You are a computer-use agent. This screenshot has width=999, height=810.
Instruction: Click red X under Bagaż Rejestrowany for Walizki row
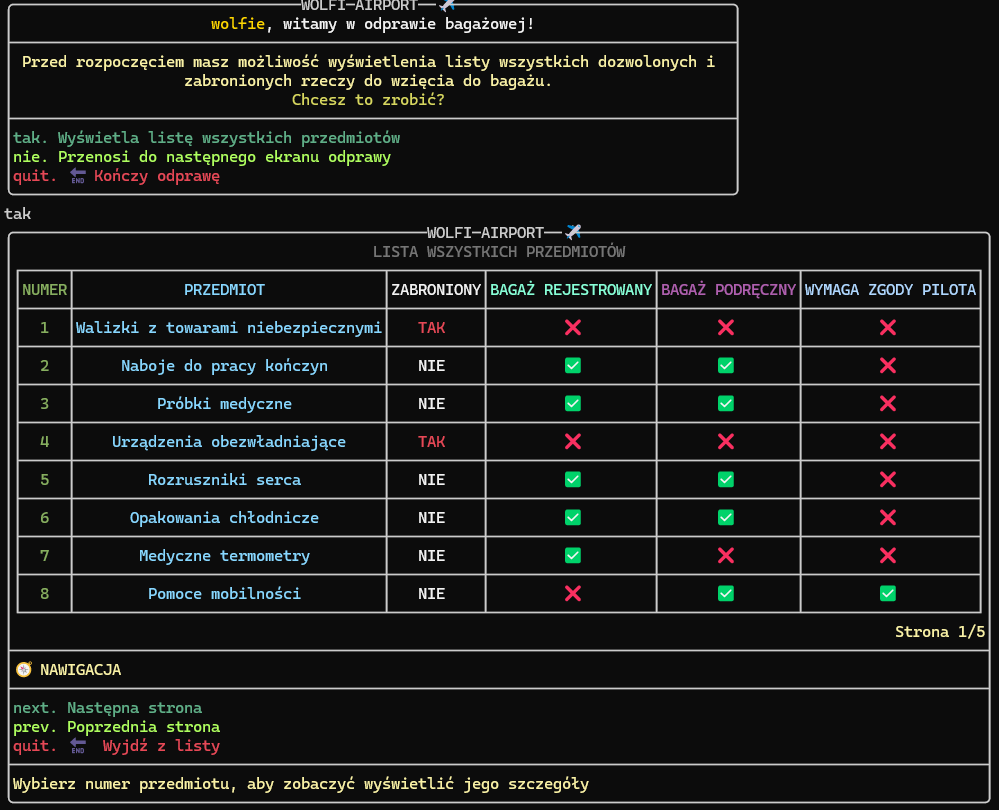(x=573, y=328)
